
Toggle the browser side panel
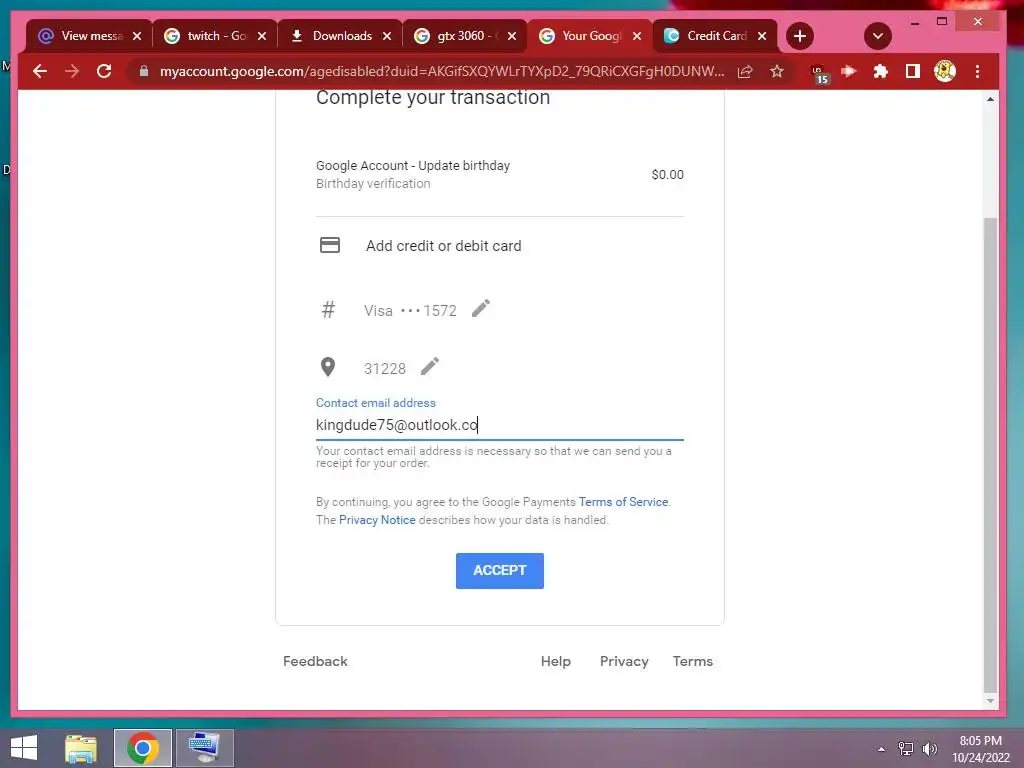(913, 71)
